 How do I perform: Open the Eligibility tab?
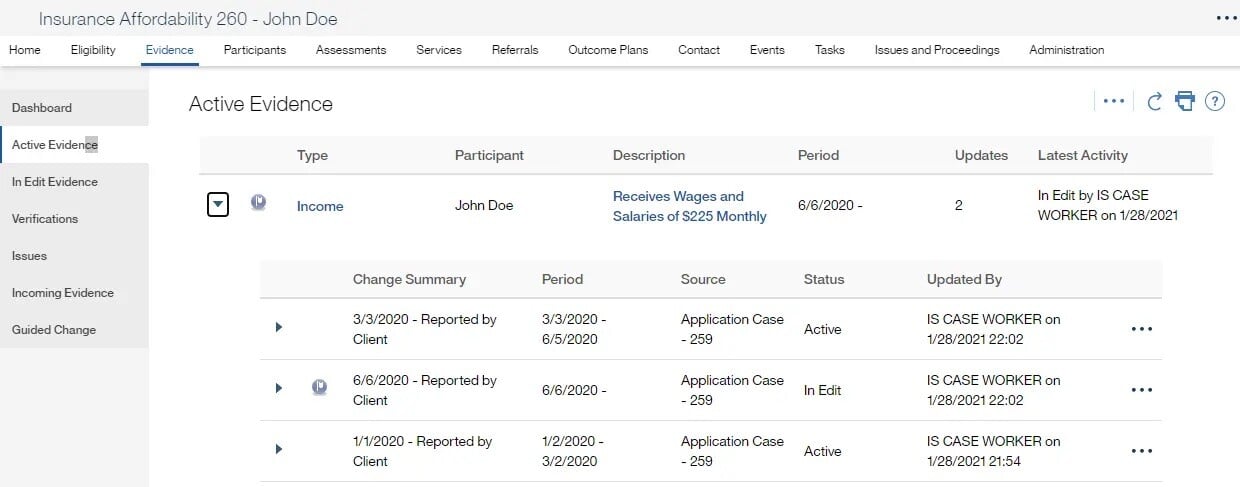[x=93, y=50]
